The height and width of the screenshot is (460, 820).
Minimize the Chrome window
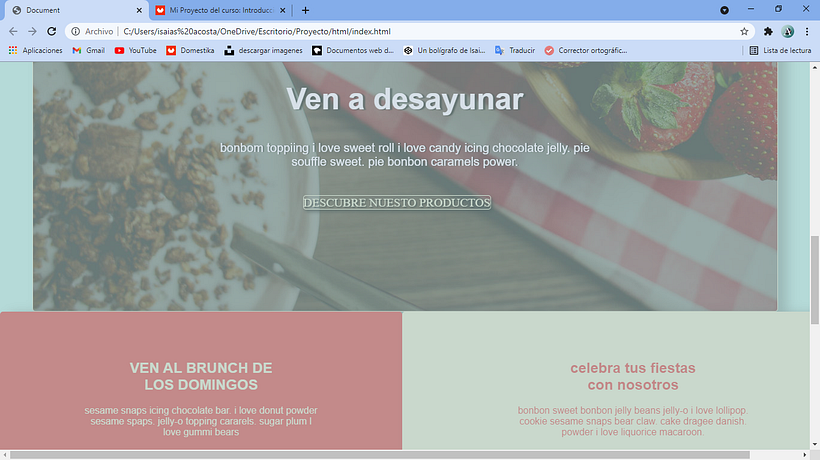[x=751, y=9]
